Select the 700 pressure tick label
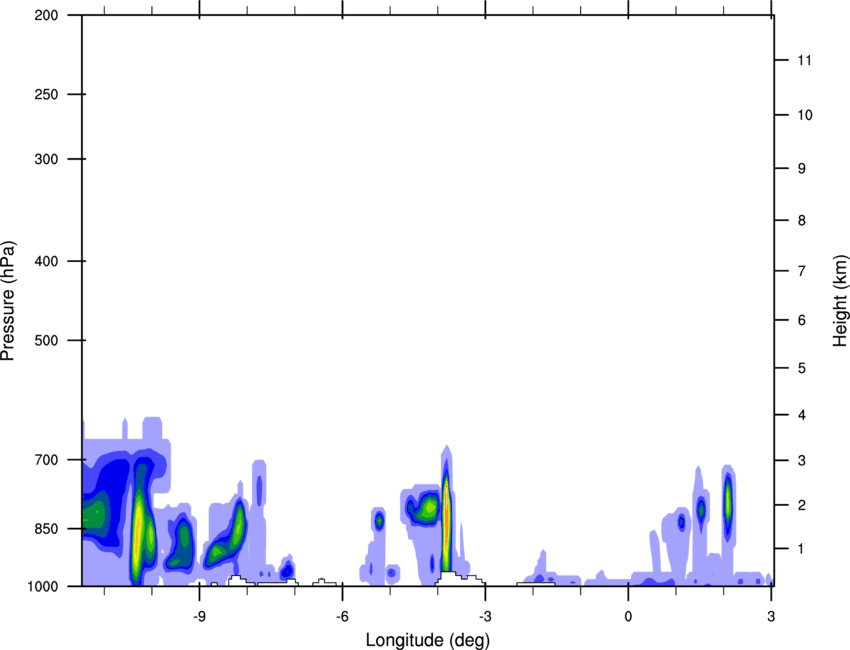The width and height of the screenshot is (850, 650). click(x=46, y=460)
